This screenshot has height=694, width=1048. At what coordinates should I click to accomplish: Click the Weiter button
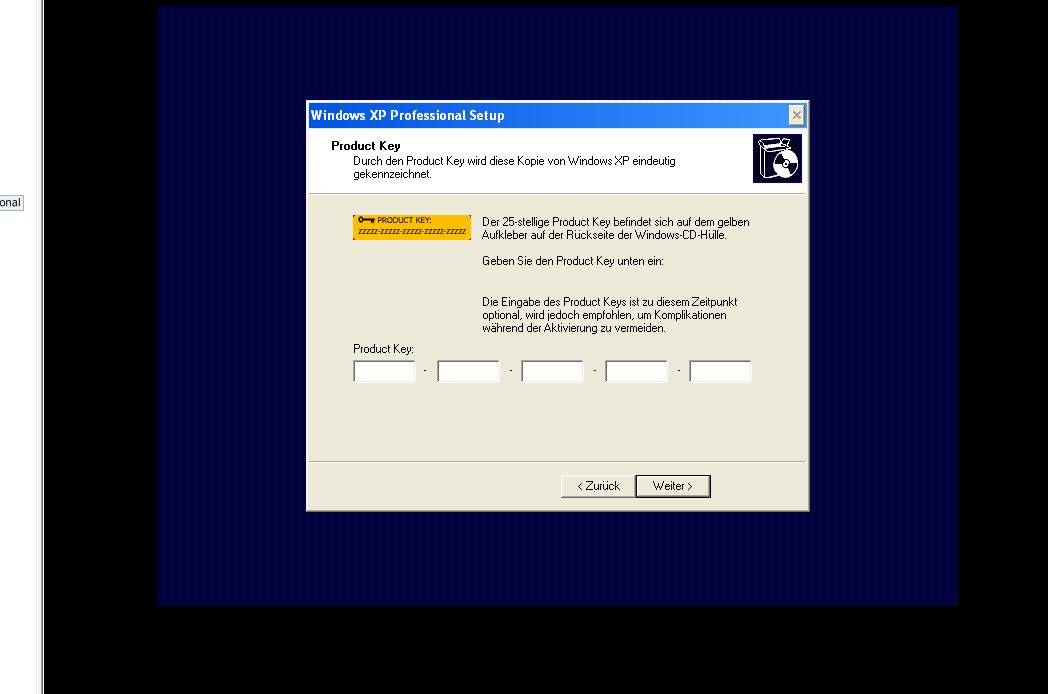(x=672, y=486)
